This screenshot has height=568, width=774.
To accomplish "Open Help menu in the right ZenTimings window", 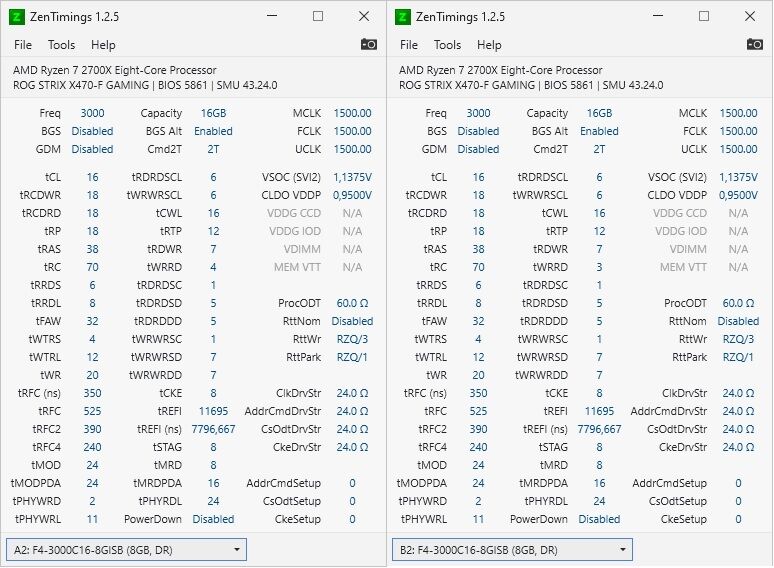I will coord(489,45).
